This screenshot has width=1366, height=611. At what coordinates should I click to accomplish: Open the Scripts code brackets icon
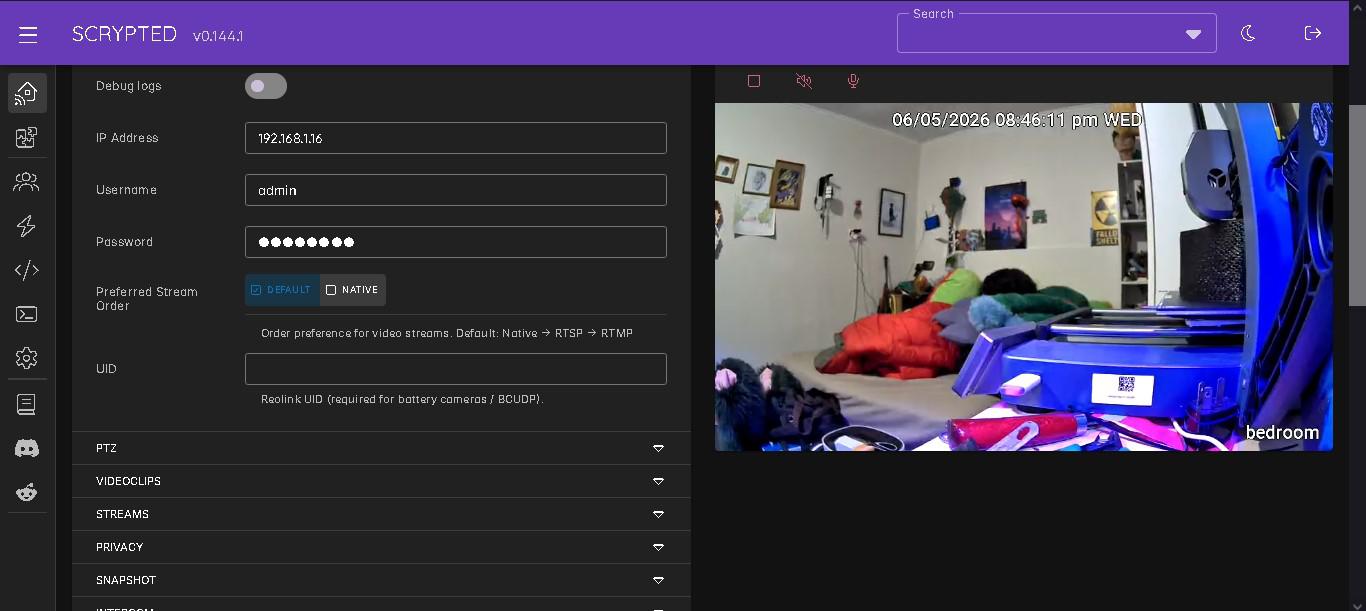pos(27,270)
